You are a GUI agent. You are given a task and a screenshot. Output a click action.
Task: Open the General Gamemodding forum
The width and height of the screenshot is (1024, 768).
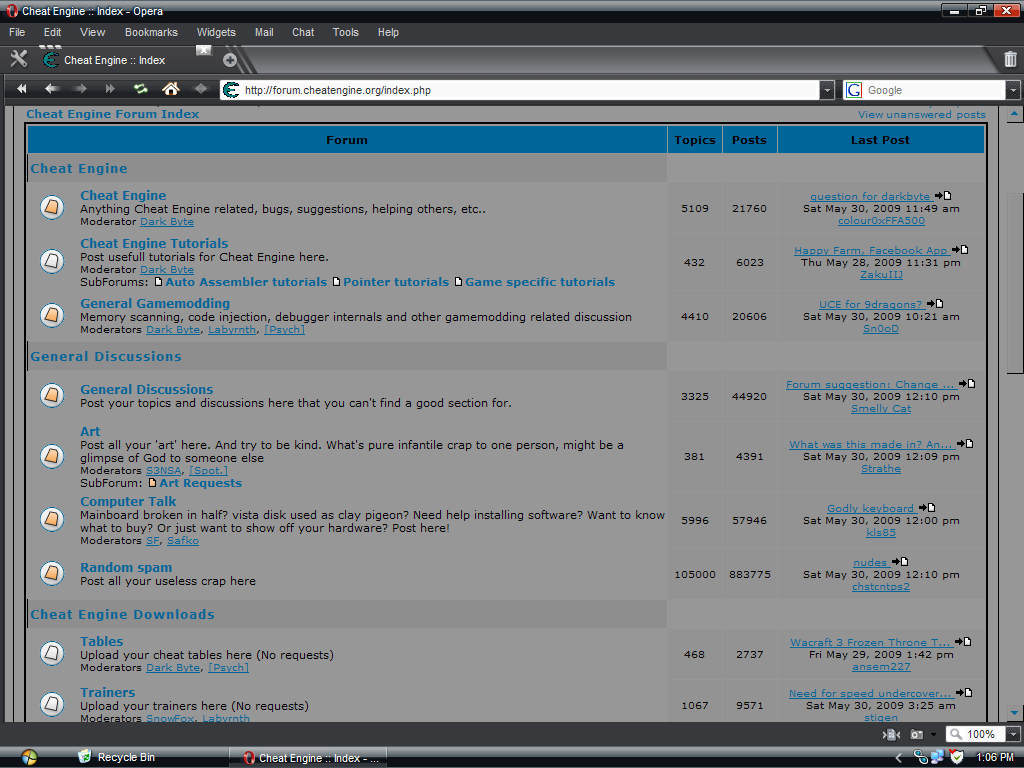tap(155, 303)
